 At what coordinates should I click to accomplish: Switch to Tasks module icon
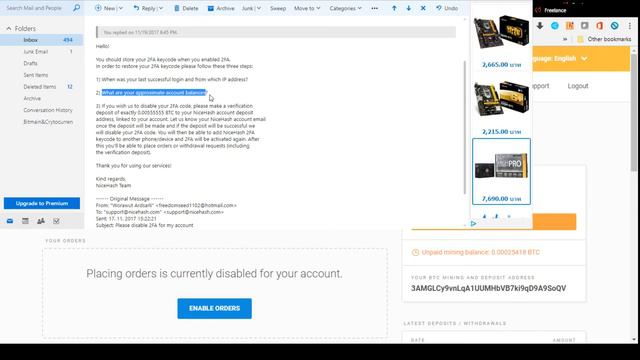56,221
